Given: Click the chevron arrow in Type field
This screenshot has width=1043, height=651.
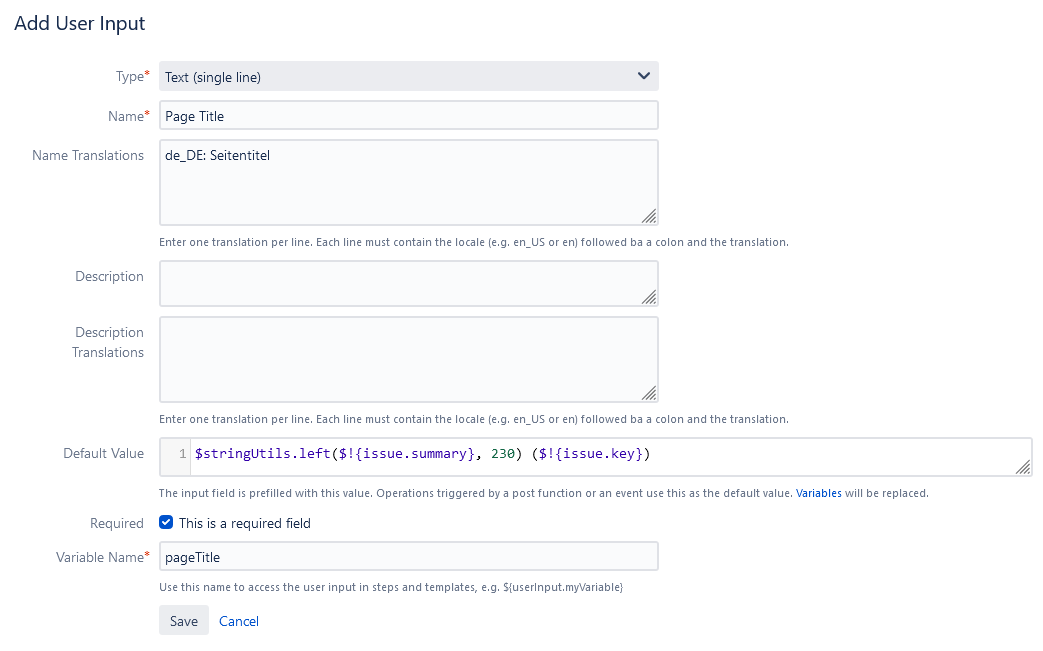Looking at the screenshot, I should 643,77.
